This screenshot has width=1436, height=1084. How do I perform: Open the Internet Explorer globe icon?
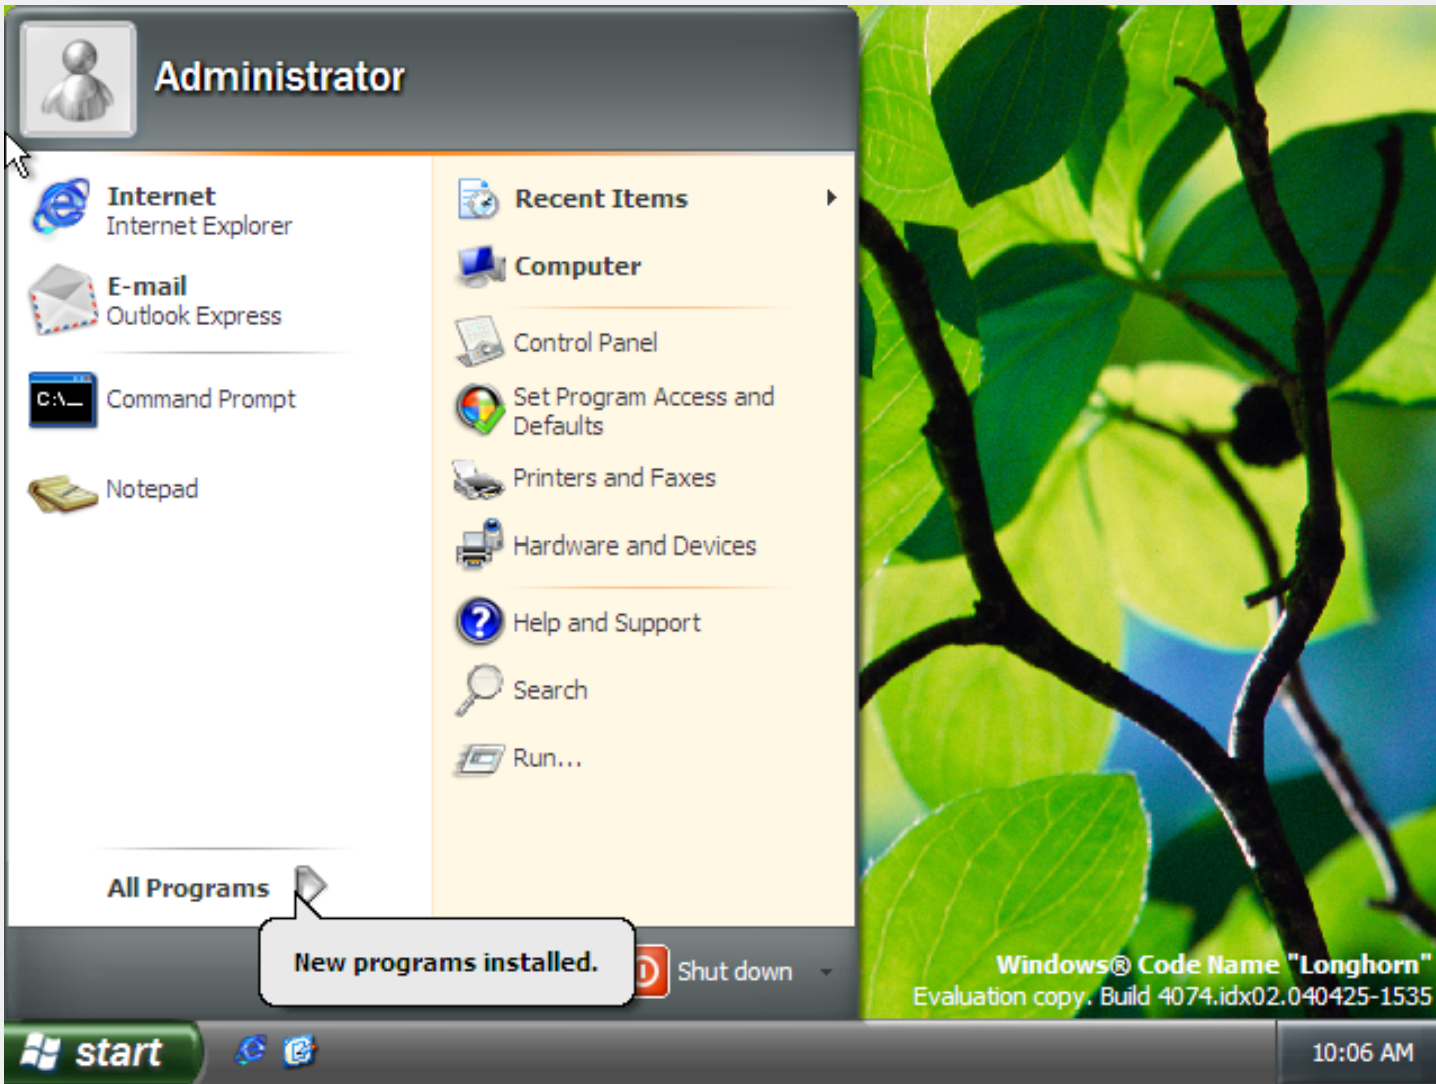coord(61,209)
